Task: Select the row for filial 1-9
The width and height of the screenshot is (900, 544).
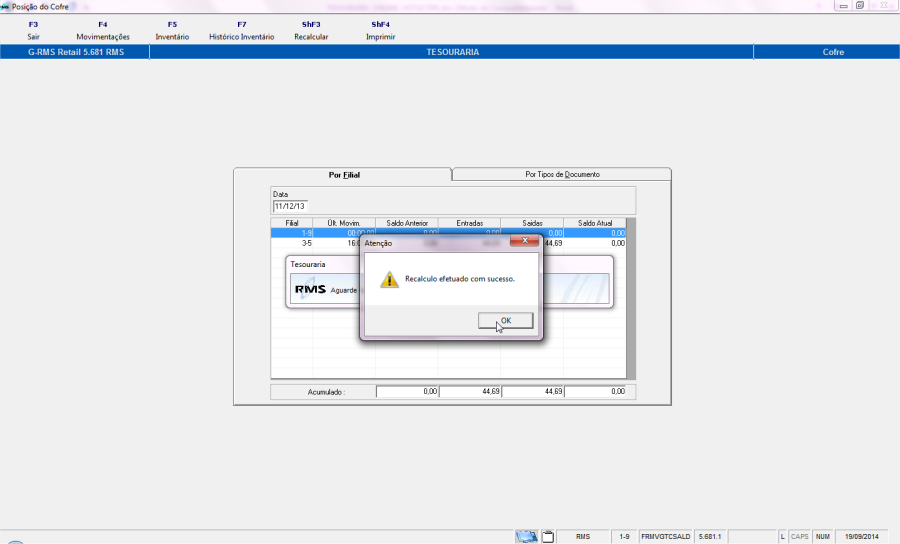Action: (x=448, y=233)
